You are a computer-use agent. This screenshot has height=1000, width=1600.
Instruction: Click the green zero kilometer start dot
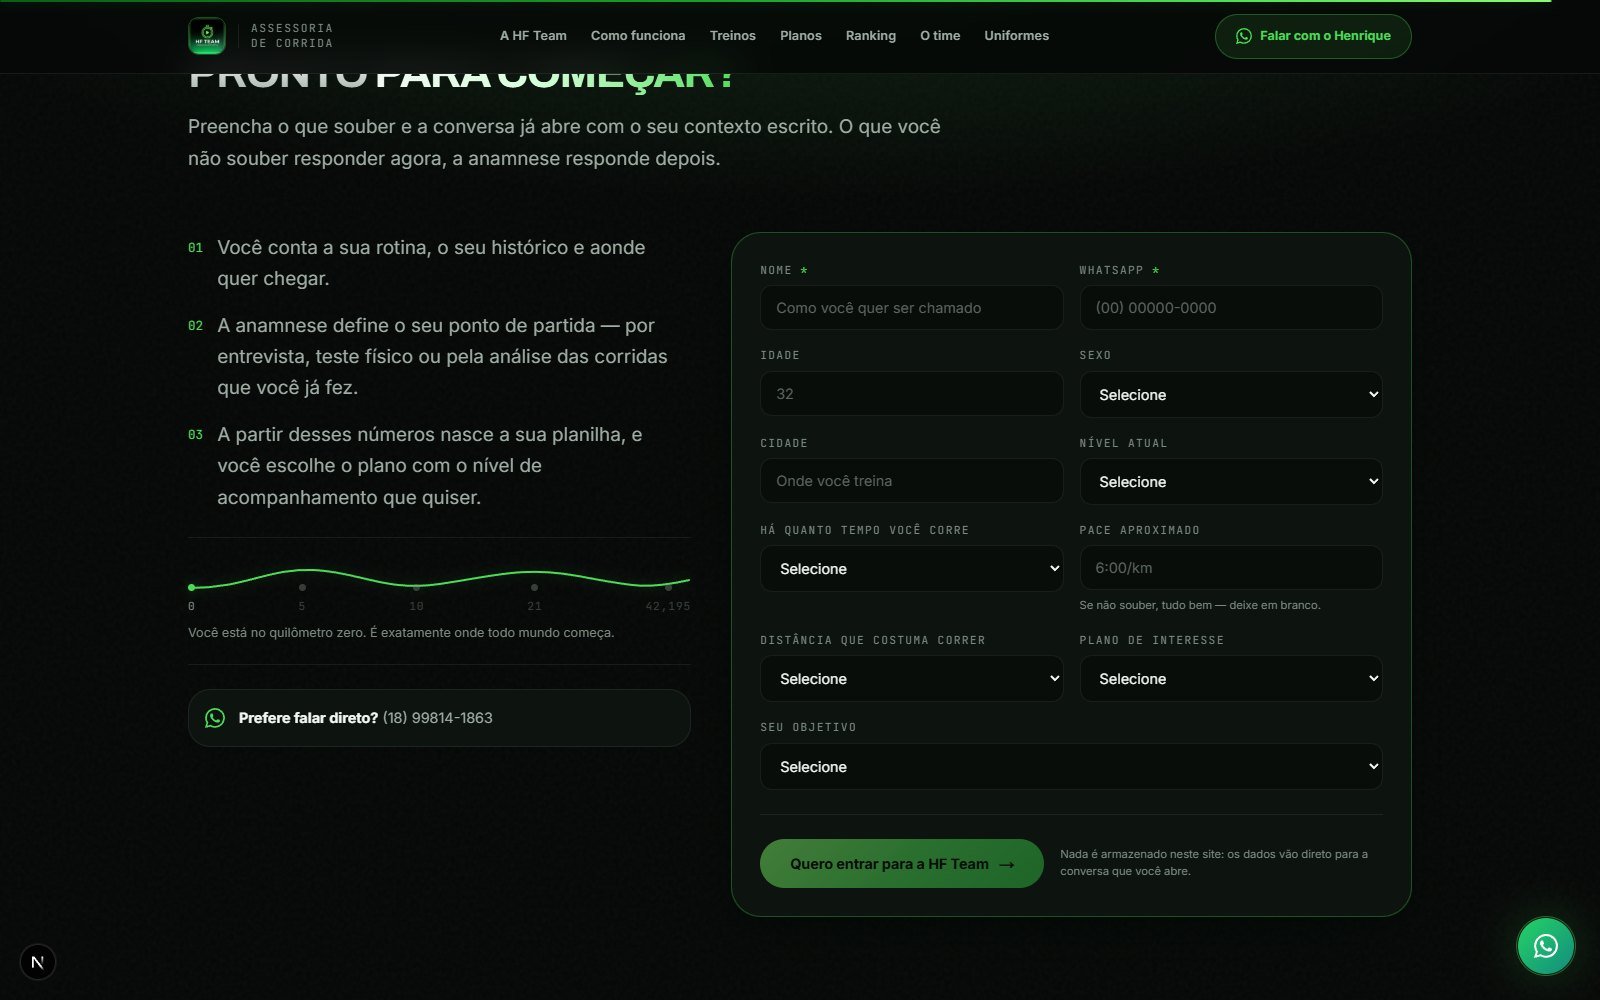point(192,587)
